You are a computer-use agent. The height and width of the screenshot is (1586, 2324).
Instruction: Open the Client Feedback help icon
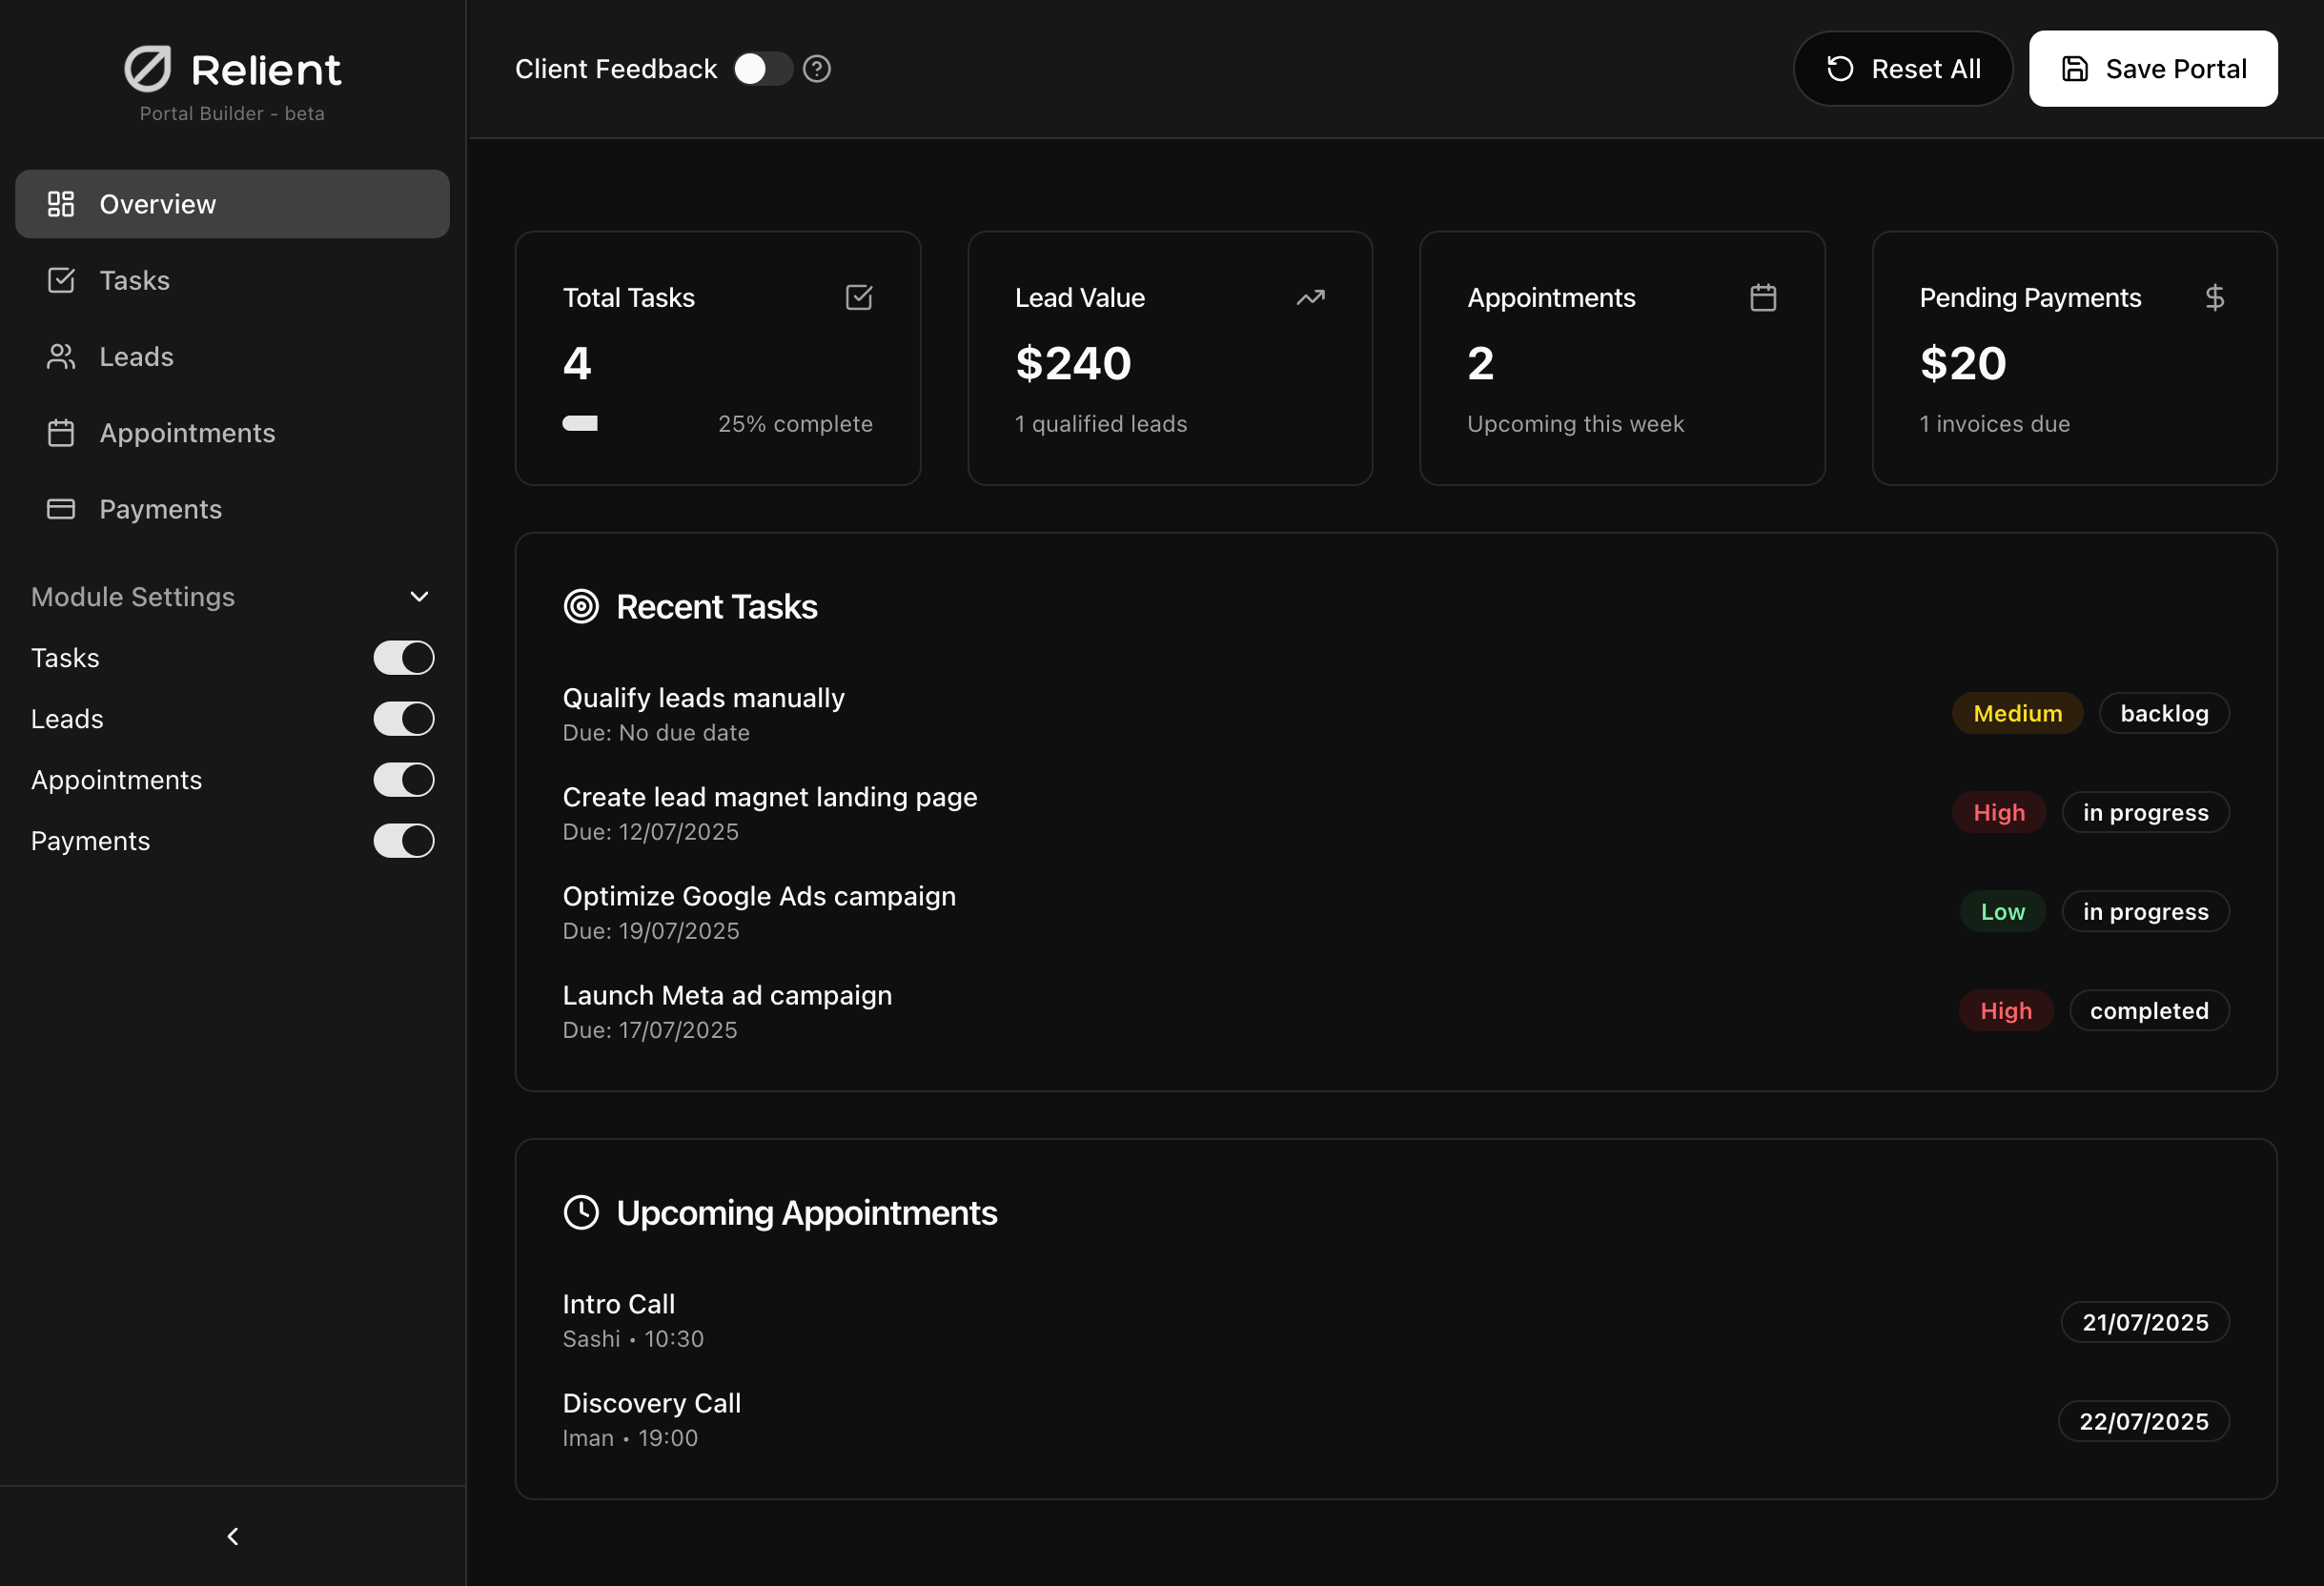click(x=816, y=68)
